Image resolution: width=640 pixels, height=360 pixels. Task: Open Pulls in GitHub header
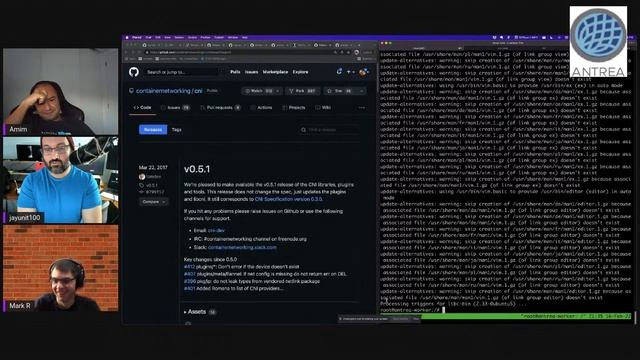pyautogui.click(x=235, y=72)
